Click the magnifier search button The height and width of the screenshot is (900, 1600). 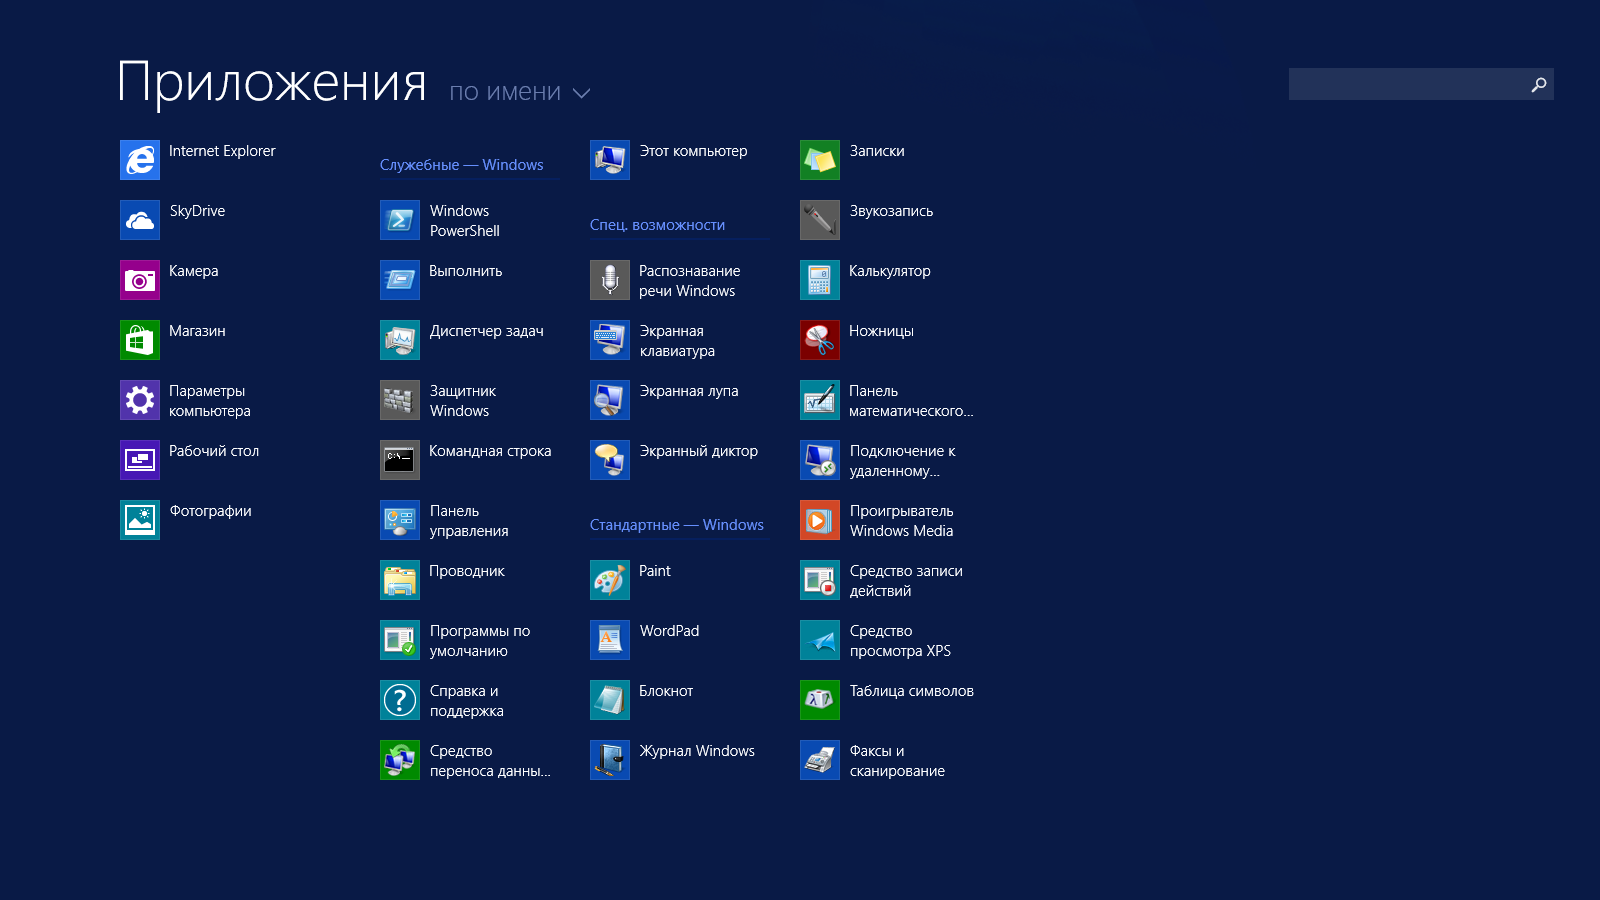[1539, 84]
